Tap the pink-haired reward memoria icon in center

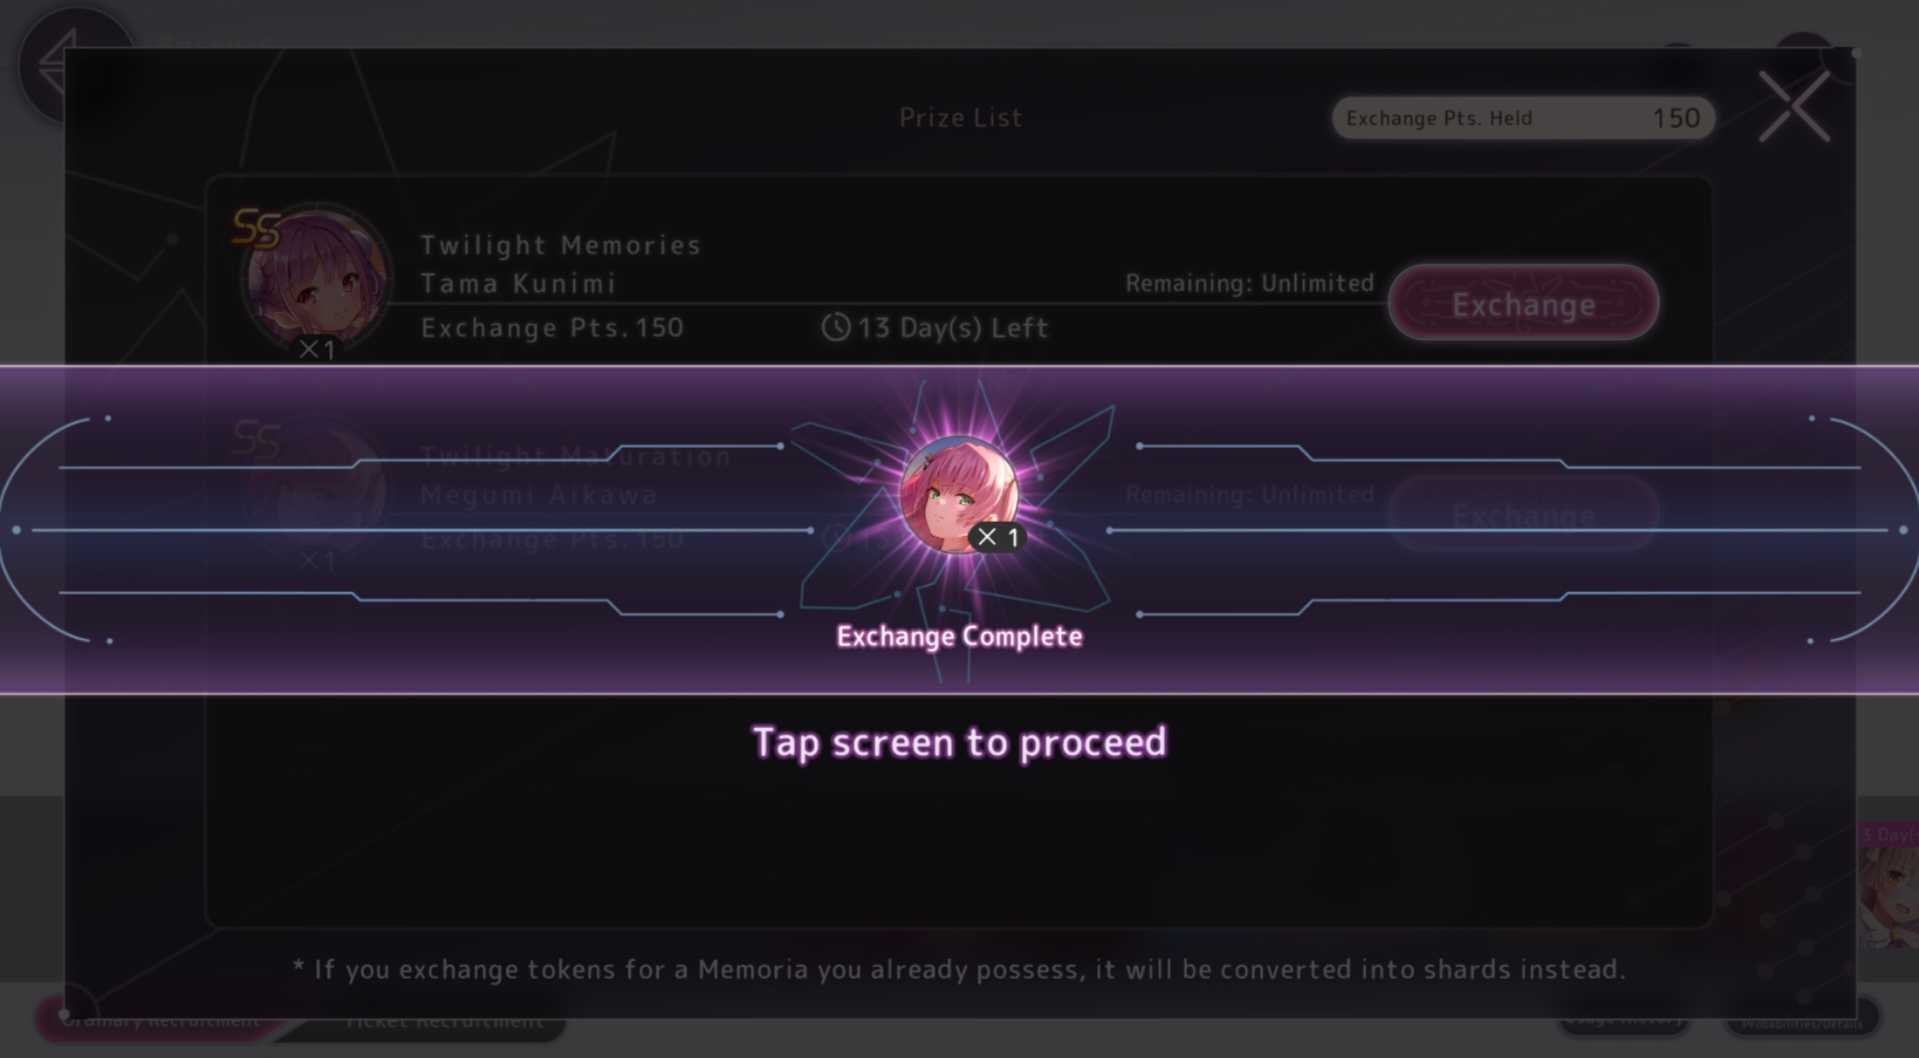pos(960,494)
